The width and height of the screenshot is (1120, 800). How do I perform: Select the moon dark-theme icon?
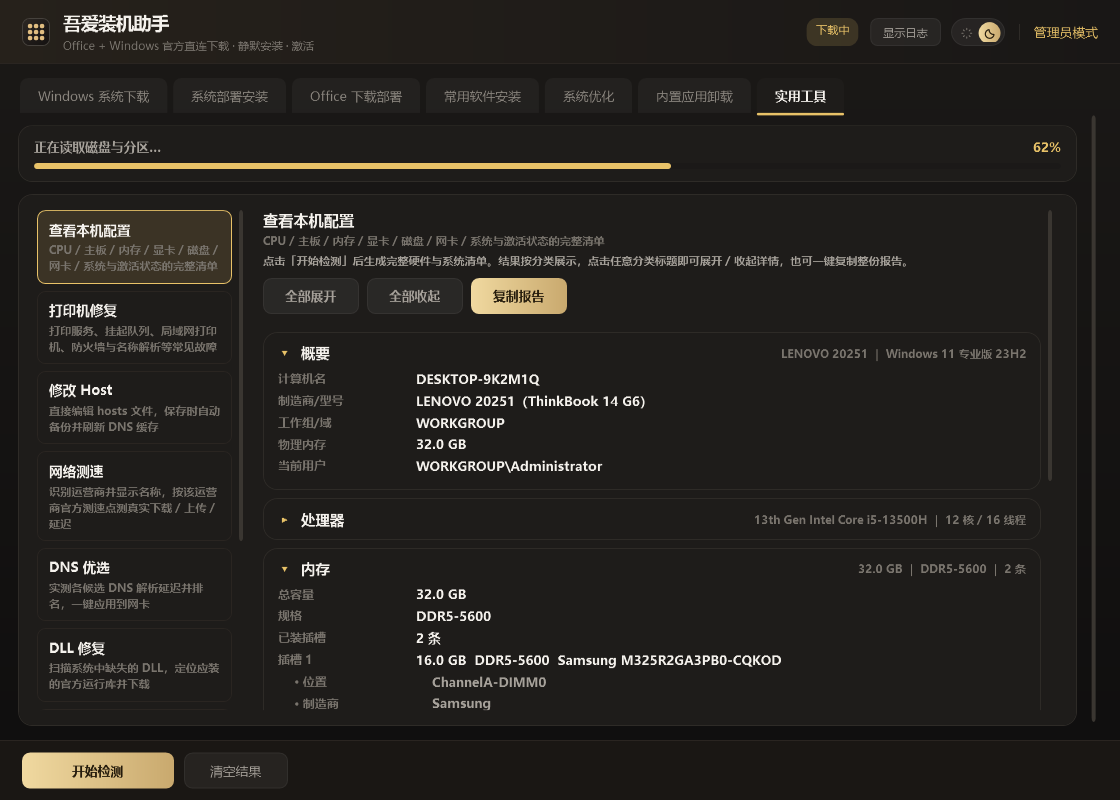[989, 33]
